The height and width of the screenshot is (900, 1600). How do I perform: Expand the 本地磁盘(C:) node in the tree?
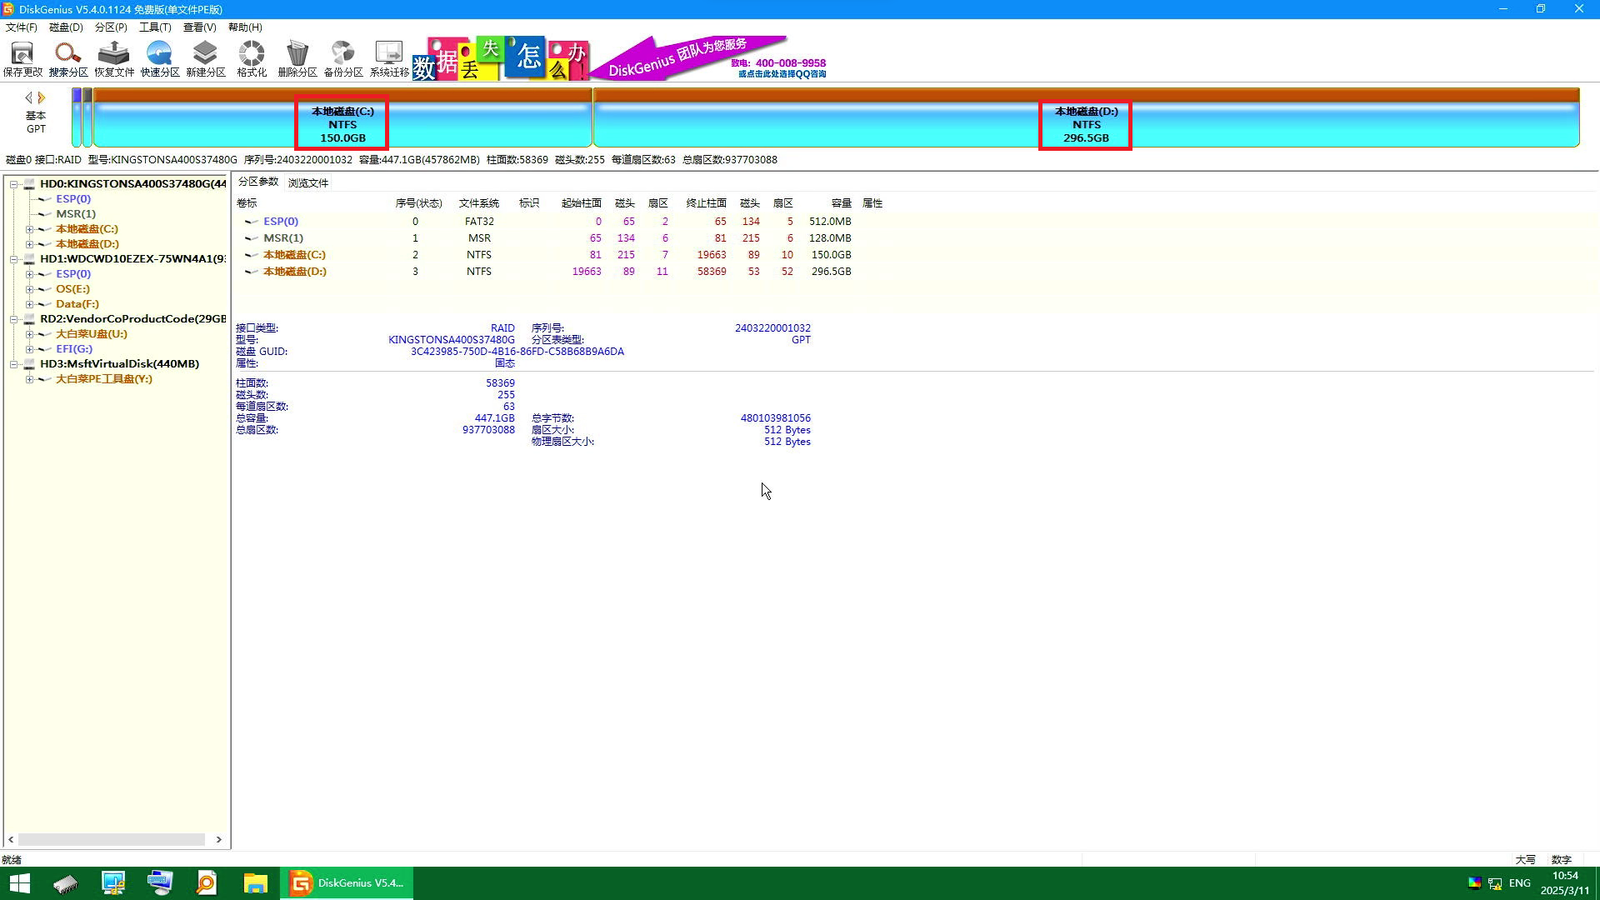[x=29, y=229]
